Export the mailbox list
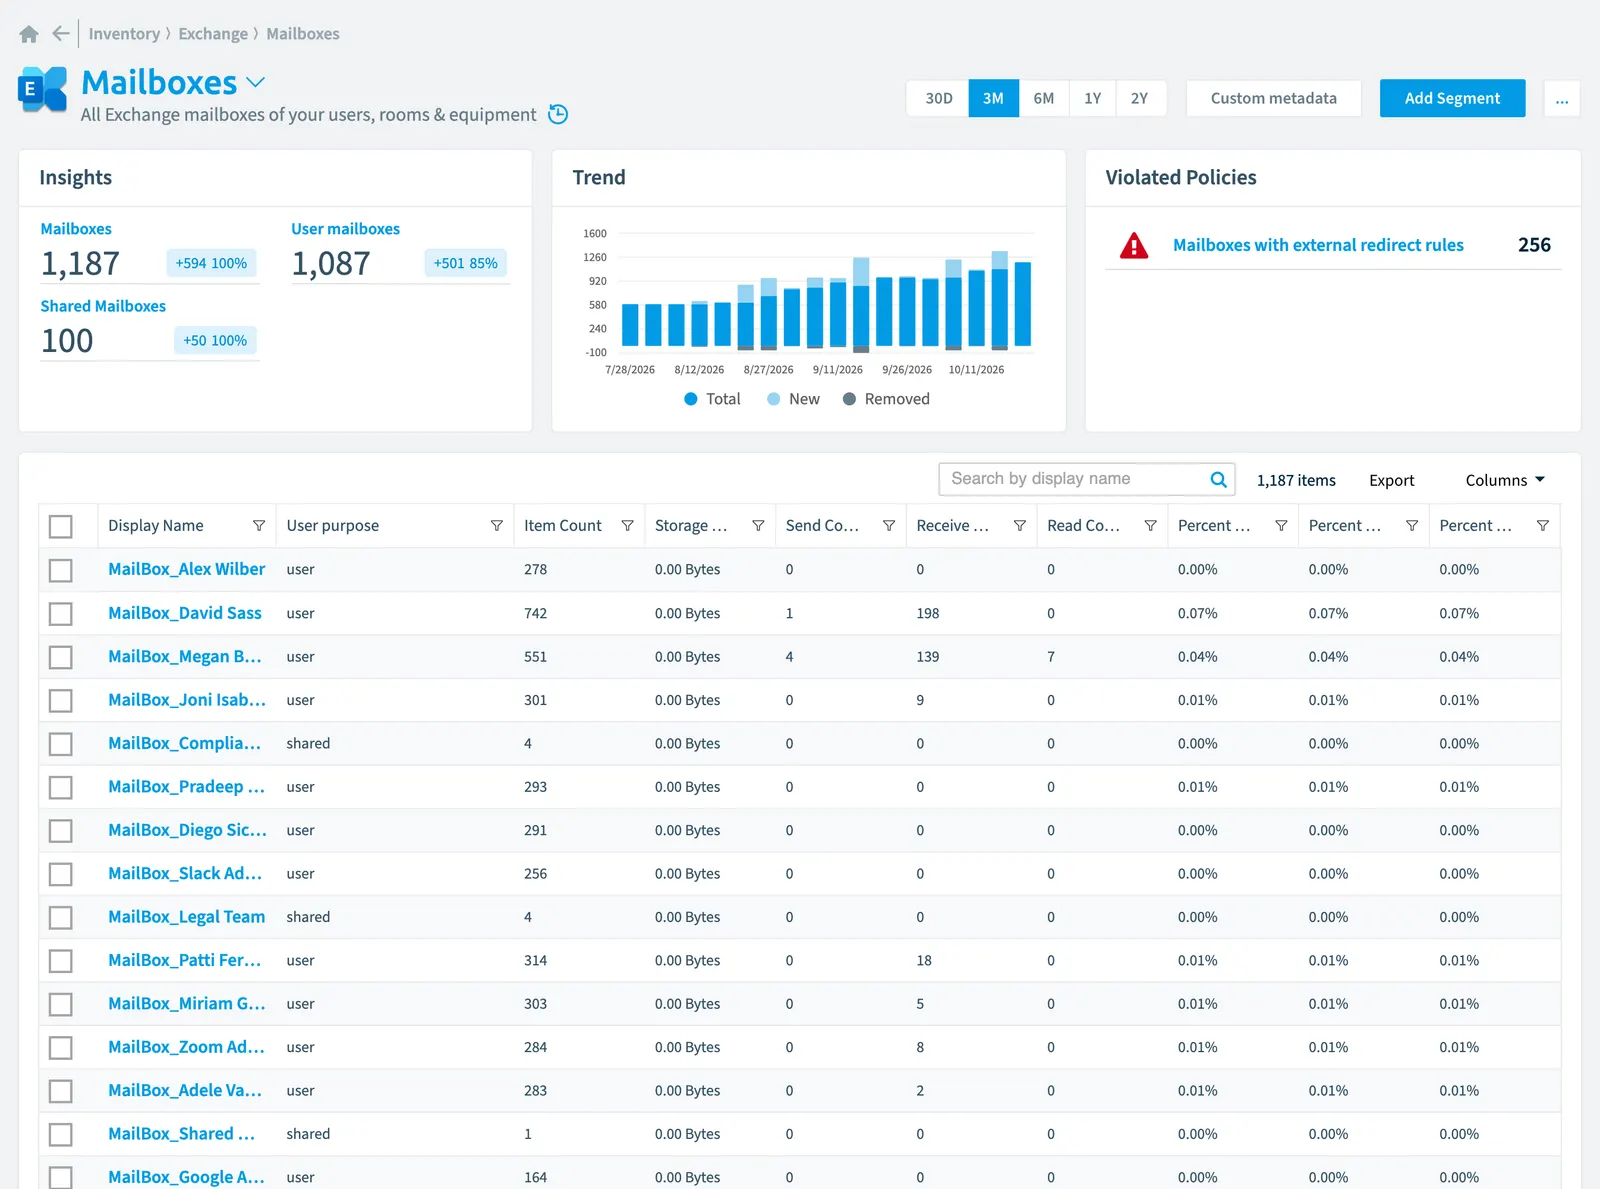 click(x=1391, y=480)
